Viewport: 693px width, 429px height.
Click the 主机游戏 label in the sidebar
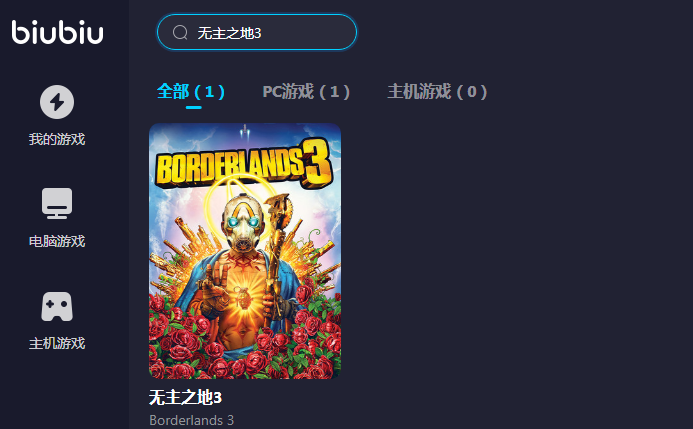pyautogui.click(x=57, y=343)
